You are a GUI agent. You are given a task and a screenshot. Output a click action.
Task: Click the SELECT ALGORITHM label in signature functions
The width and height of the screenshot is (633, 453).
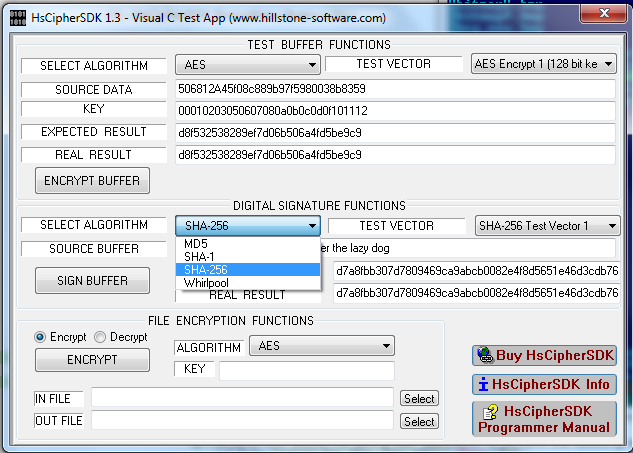94,225
